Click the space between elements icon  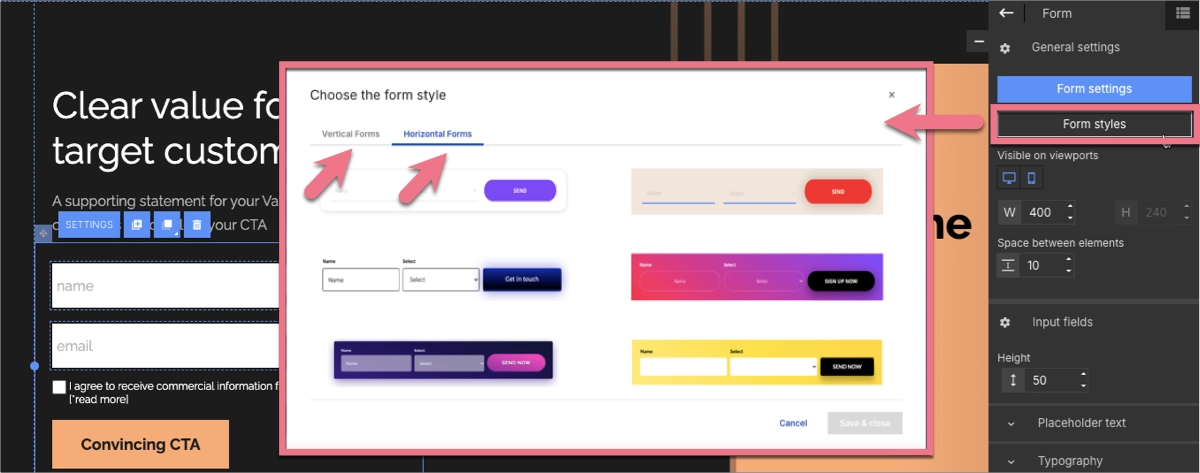point(1008,265)
